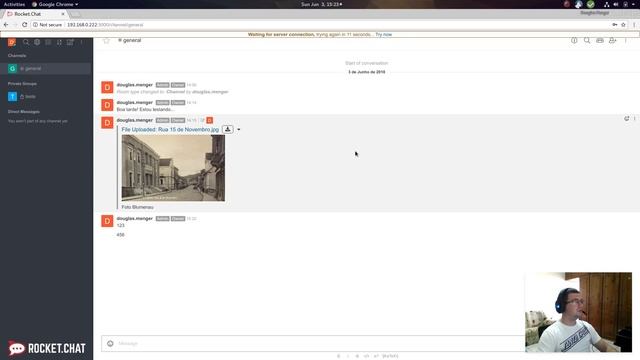Image resolution: width=640 pixels, height=360 pixels.
Task: Open sidebar more options kebab
Action: (81, 42)
